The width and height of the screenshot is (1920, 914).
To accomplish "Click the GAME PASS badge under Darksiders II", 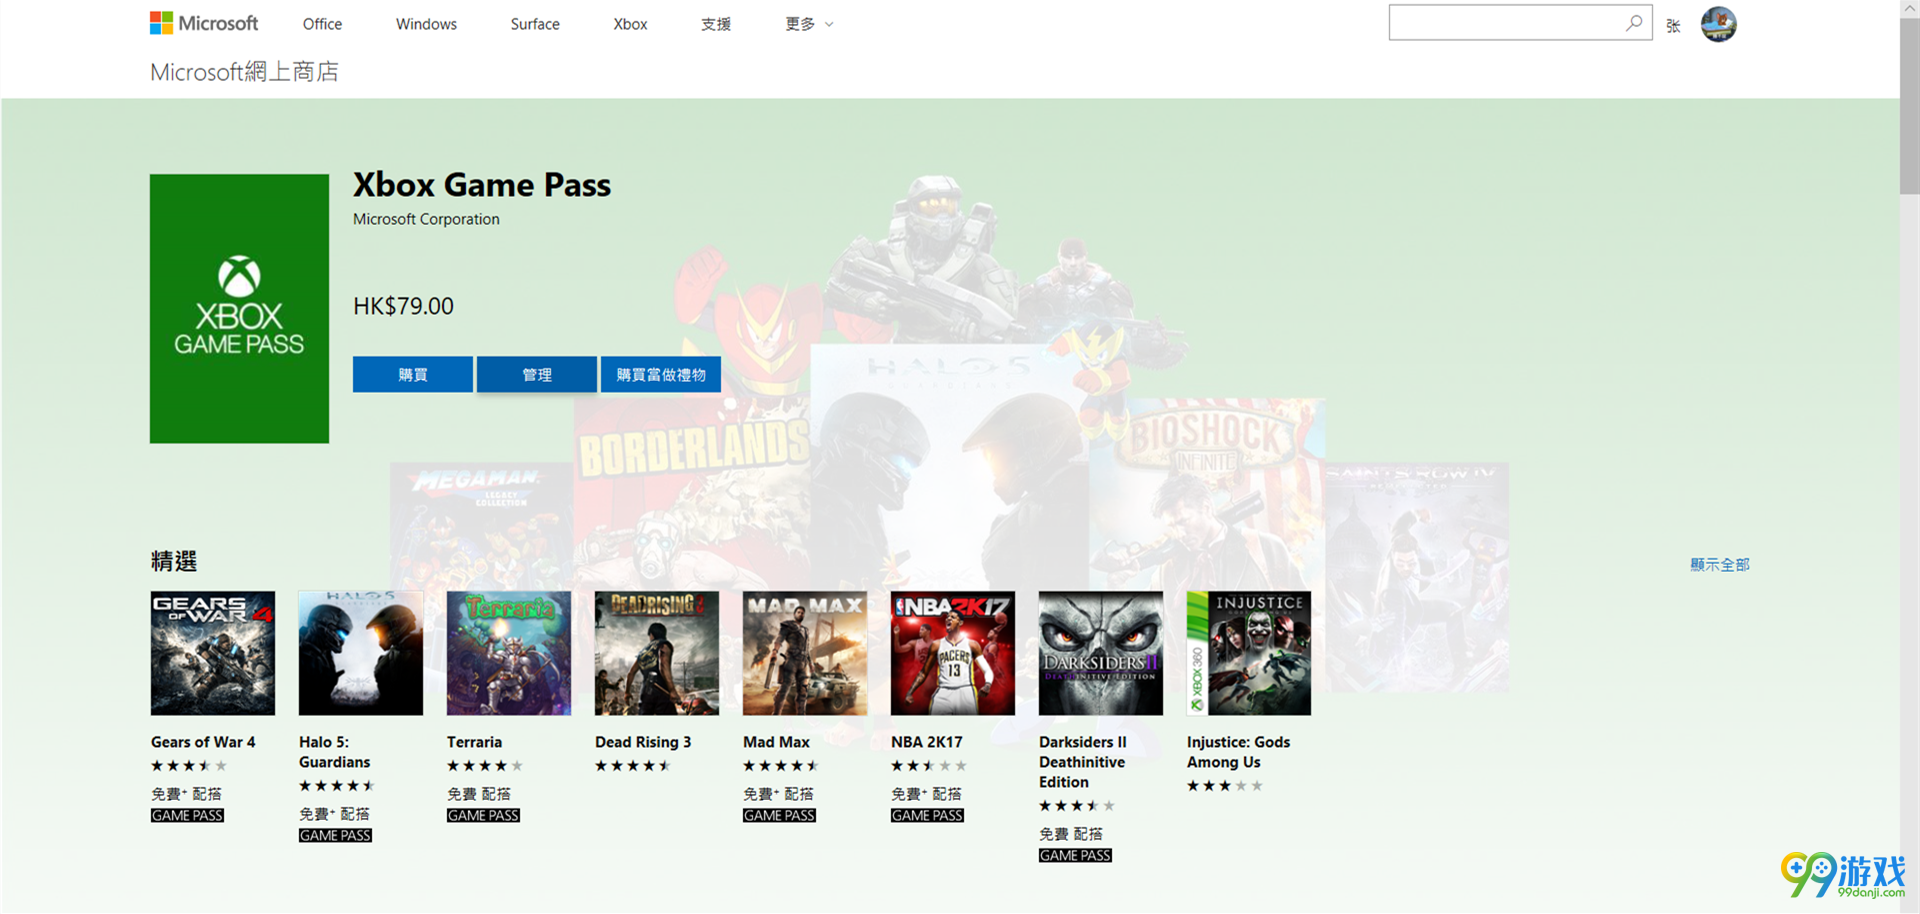I will [1075, 855].
